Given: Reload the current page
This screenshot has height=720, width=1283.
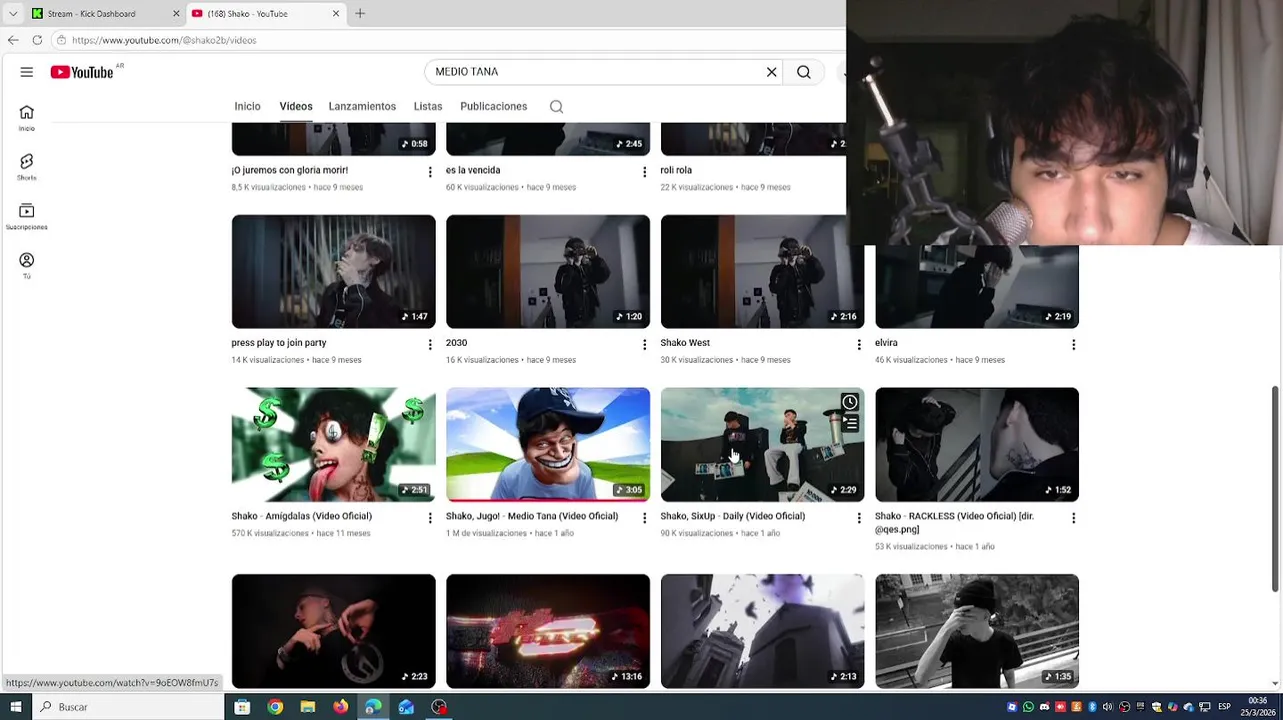Looking at the screenshot, I should click(x=37, y=40).
